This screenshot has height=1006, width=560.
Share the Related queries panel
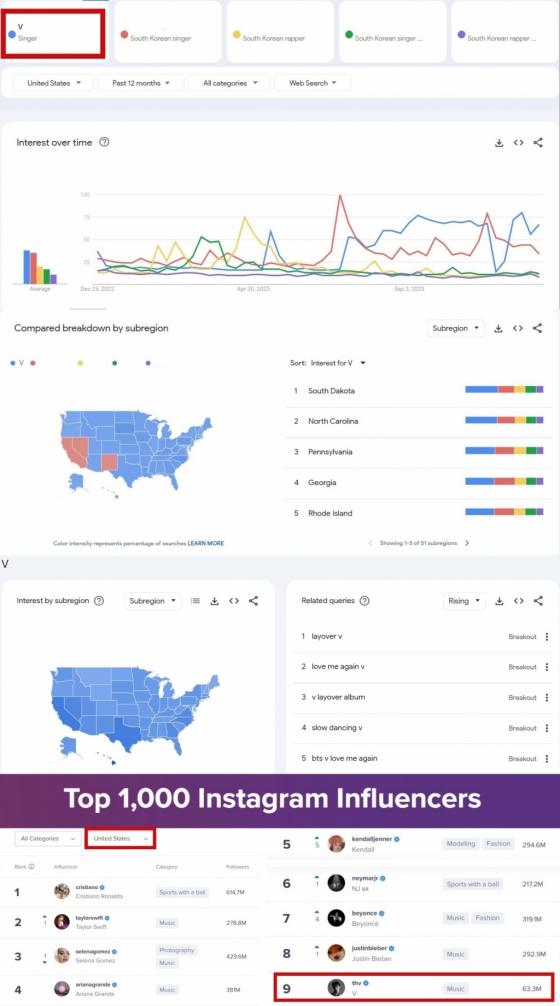tap(538, 601)
